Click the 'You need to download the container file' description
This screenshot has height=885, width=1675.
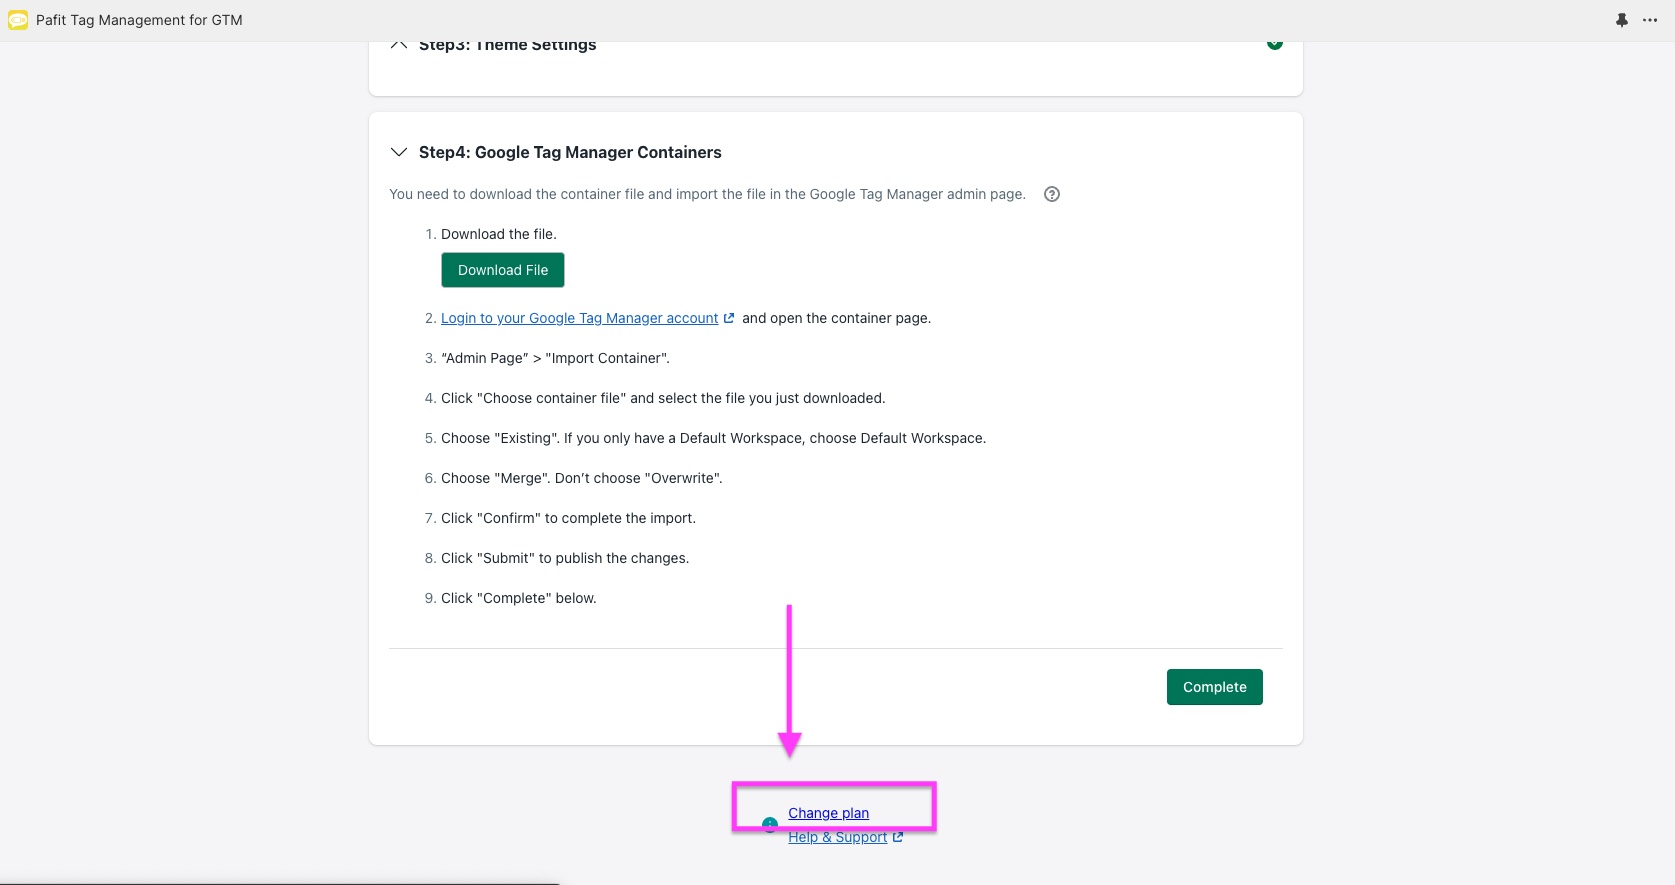coord(708,194)
